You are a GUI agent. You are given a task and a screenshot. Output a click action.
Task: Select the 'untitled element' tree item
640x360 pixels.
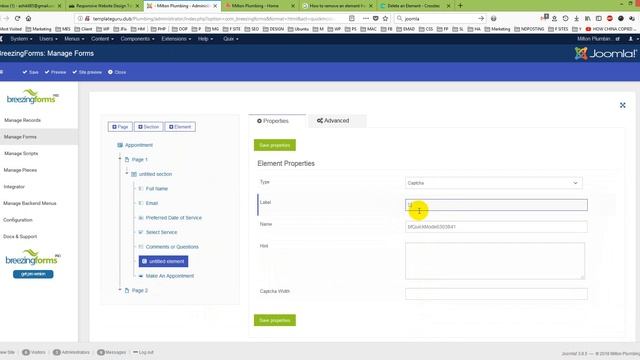[x=163, y=261]
